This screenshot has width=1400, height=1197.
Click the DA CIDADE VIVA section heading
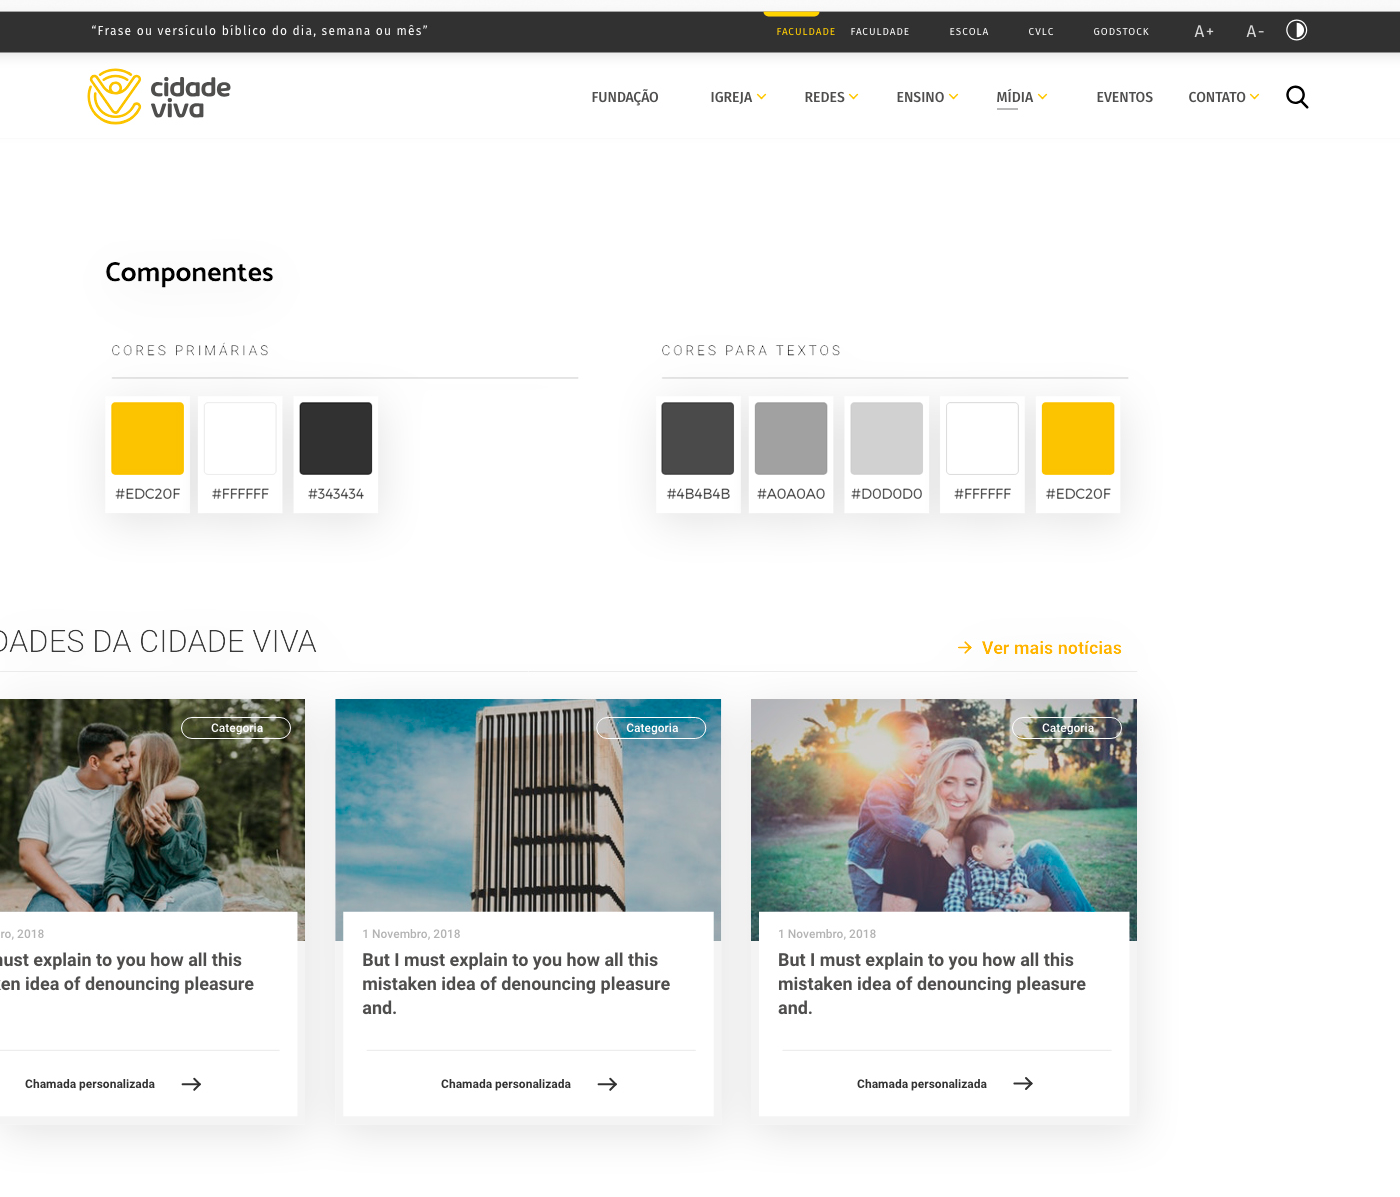[158, 642]
